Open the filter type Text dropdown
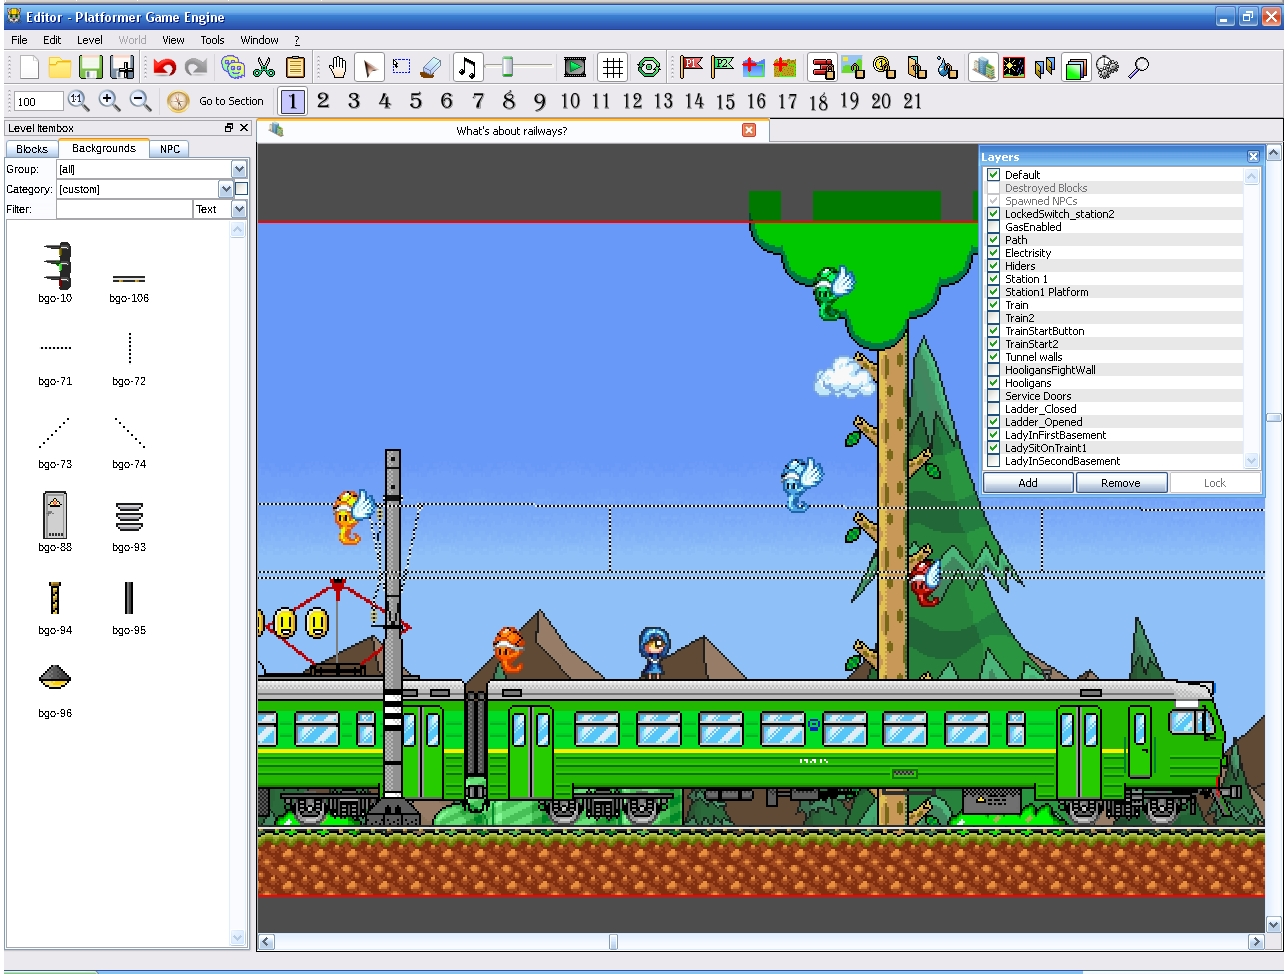 239,209
